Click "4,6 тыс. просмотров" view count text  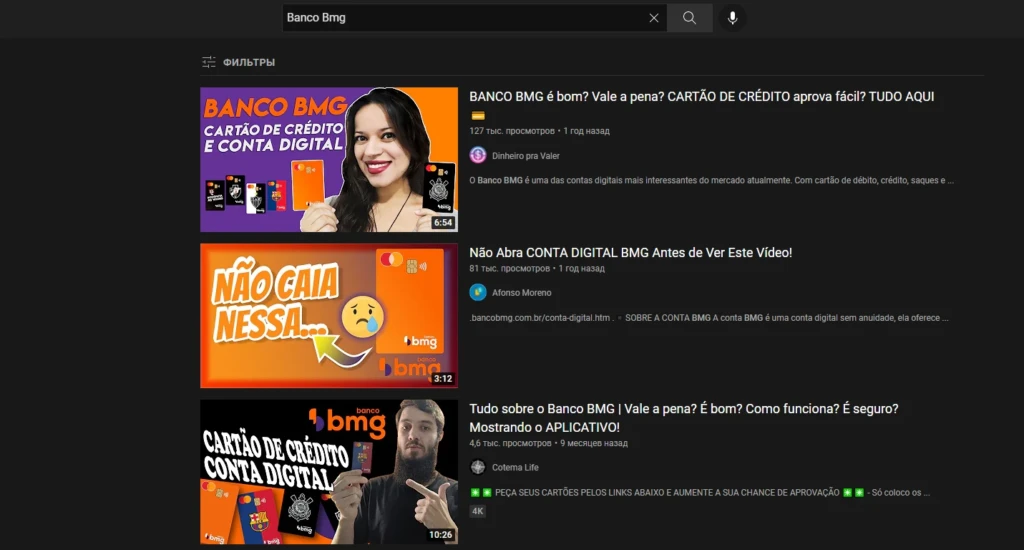tap(510, 443)
